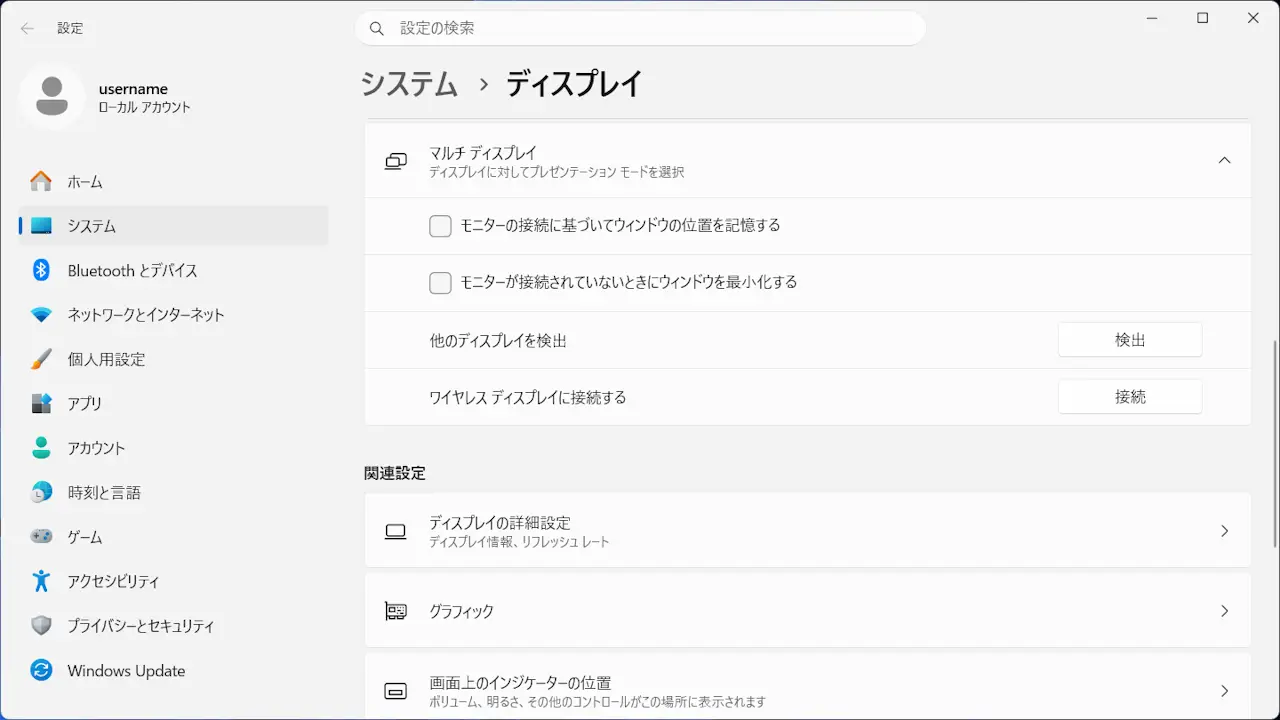Click the 個人用設定 paintbrush icon
1280x720 pixels.
41,359
